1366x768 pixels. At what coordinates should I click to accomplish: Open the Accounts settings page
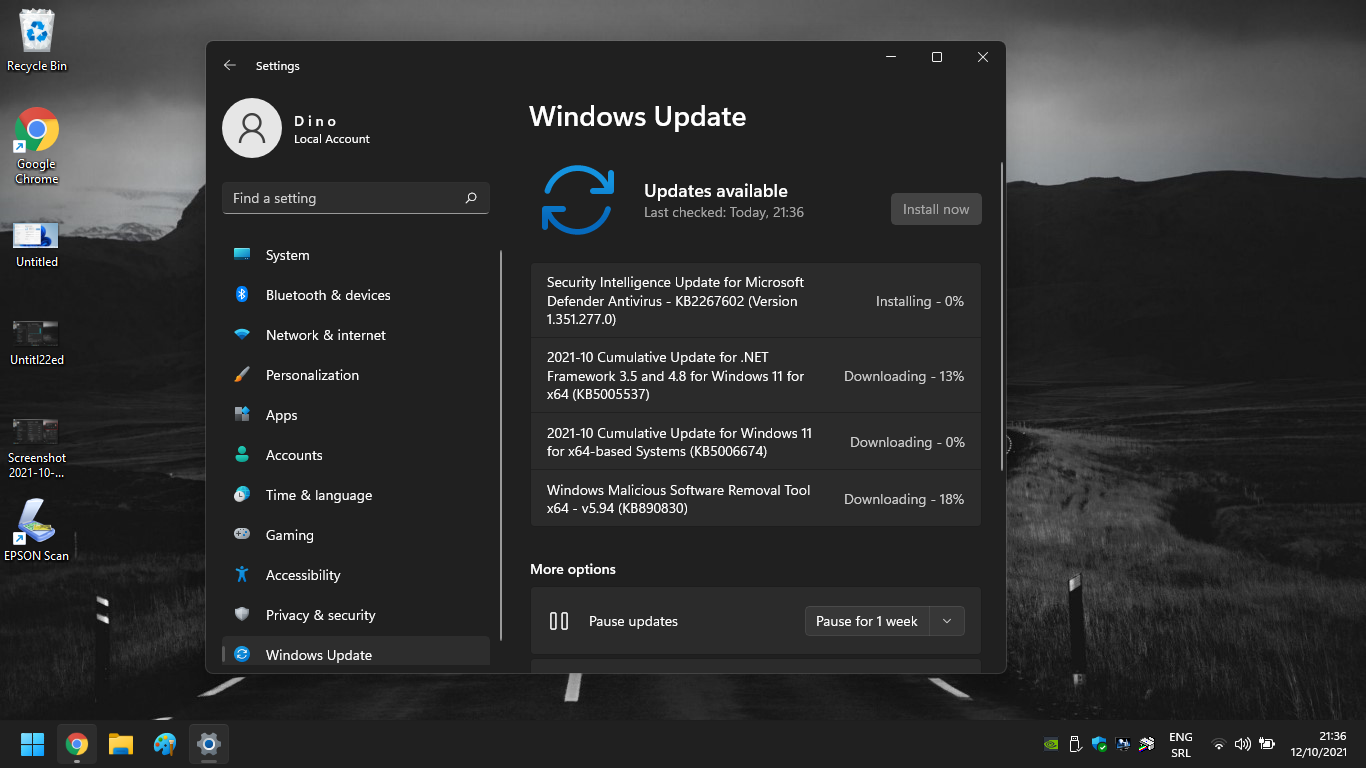pyautogui.click(x=294, y=455)
